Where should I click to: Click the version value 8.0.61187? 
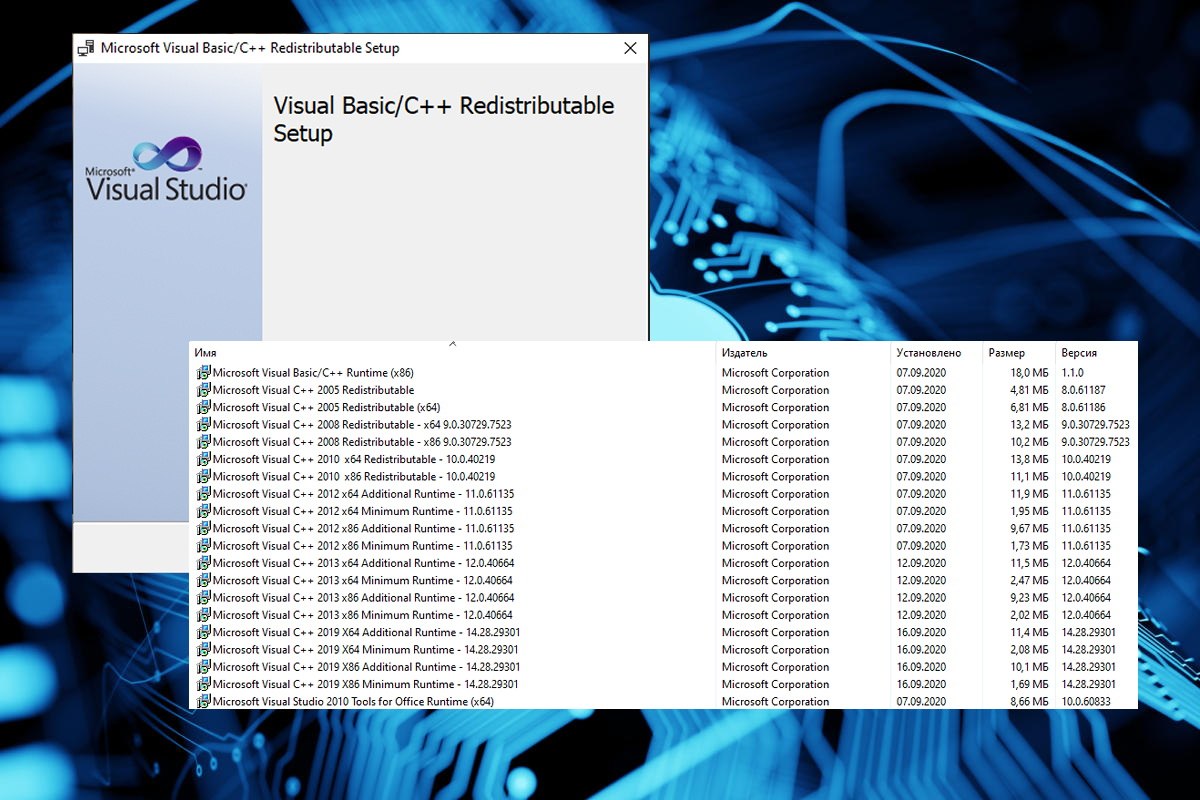pyautogui.click(x=1083, y=390)
